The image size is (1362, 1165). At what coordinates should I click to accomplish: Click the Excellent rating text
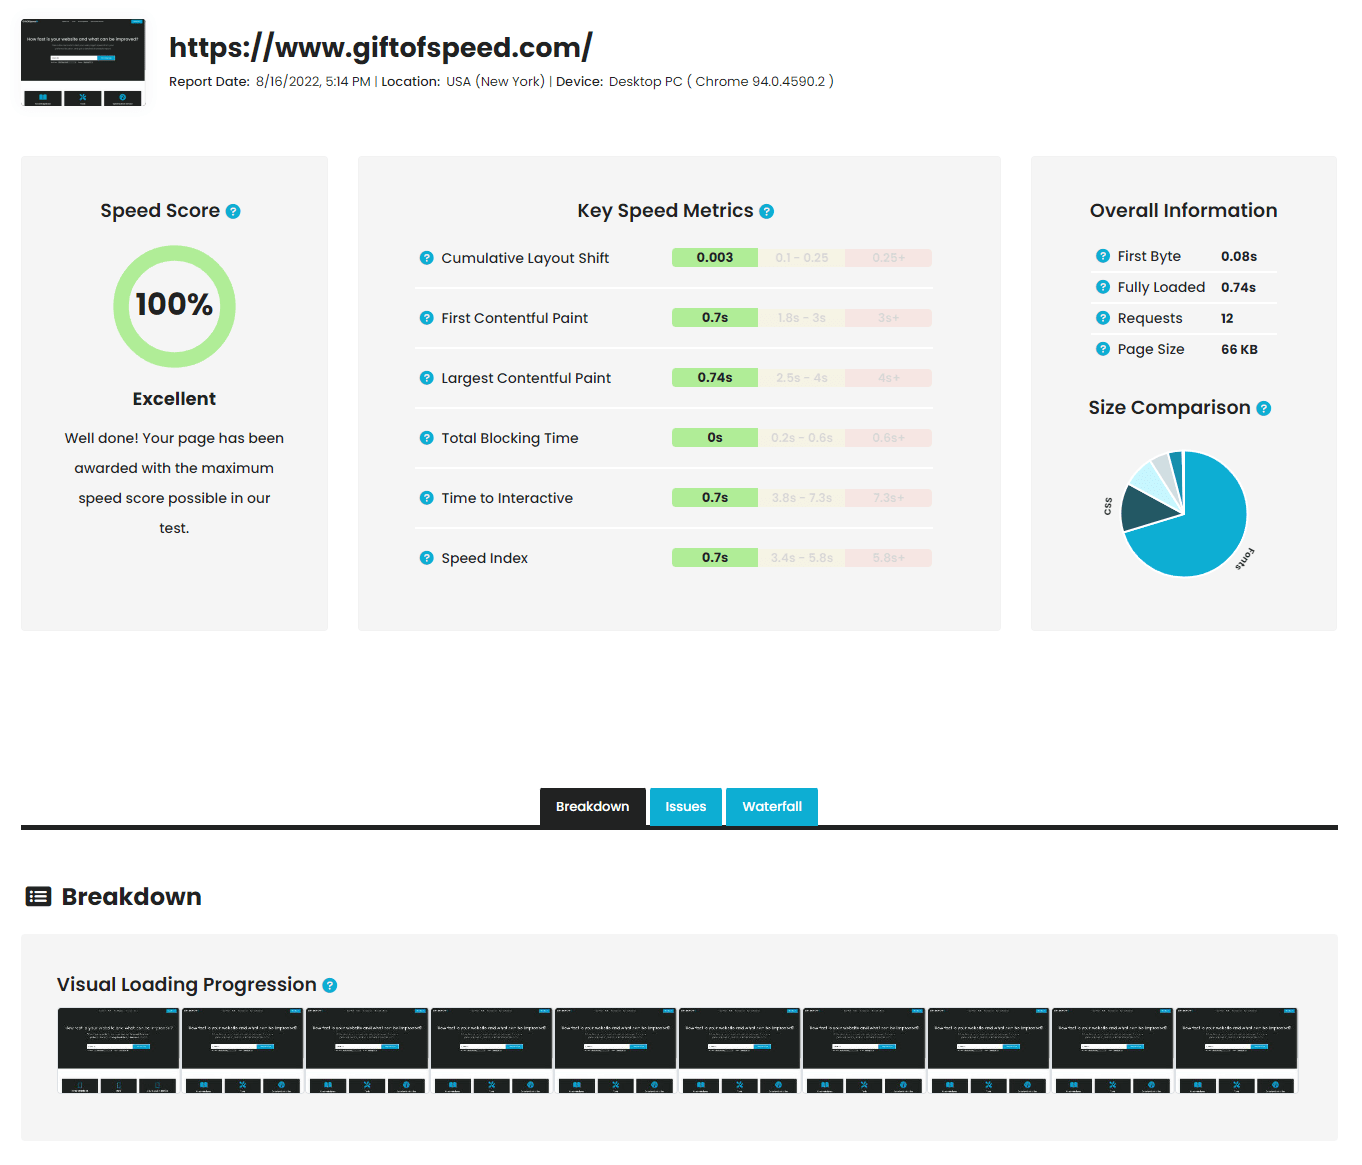[174, 399]
